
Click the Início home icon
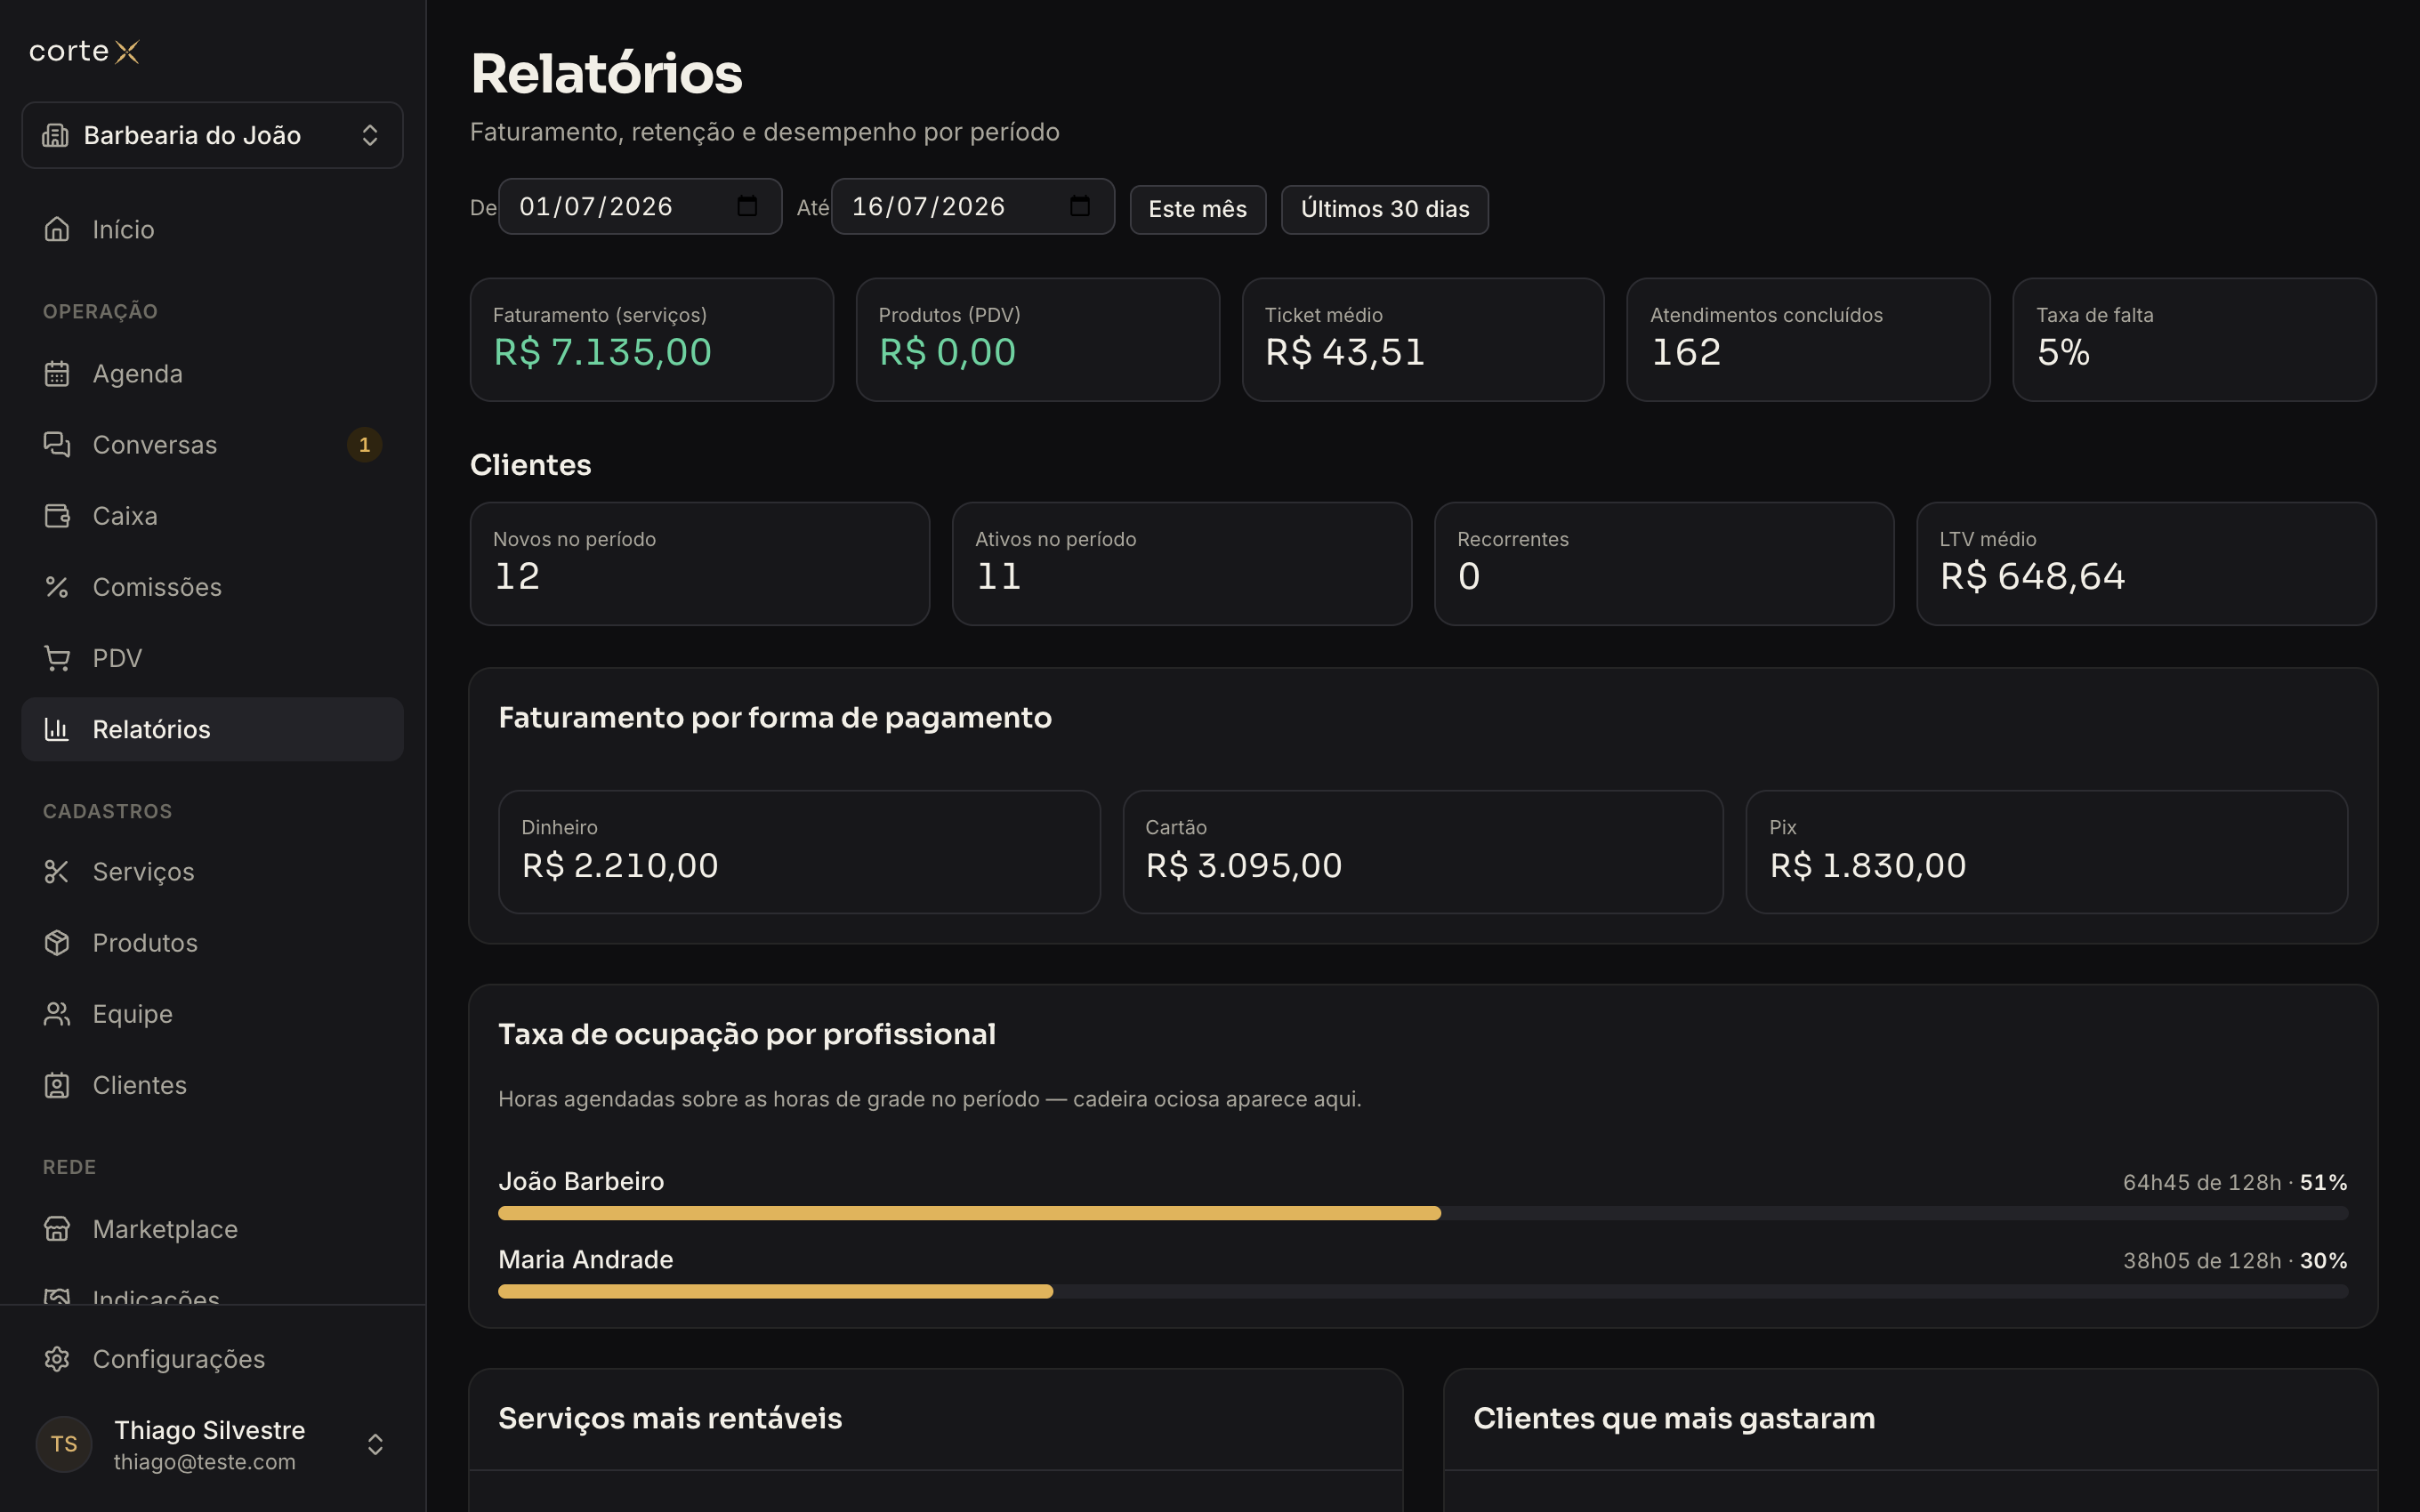coord(57,229)
